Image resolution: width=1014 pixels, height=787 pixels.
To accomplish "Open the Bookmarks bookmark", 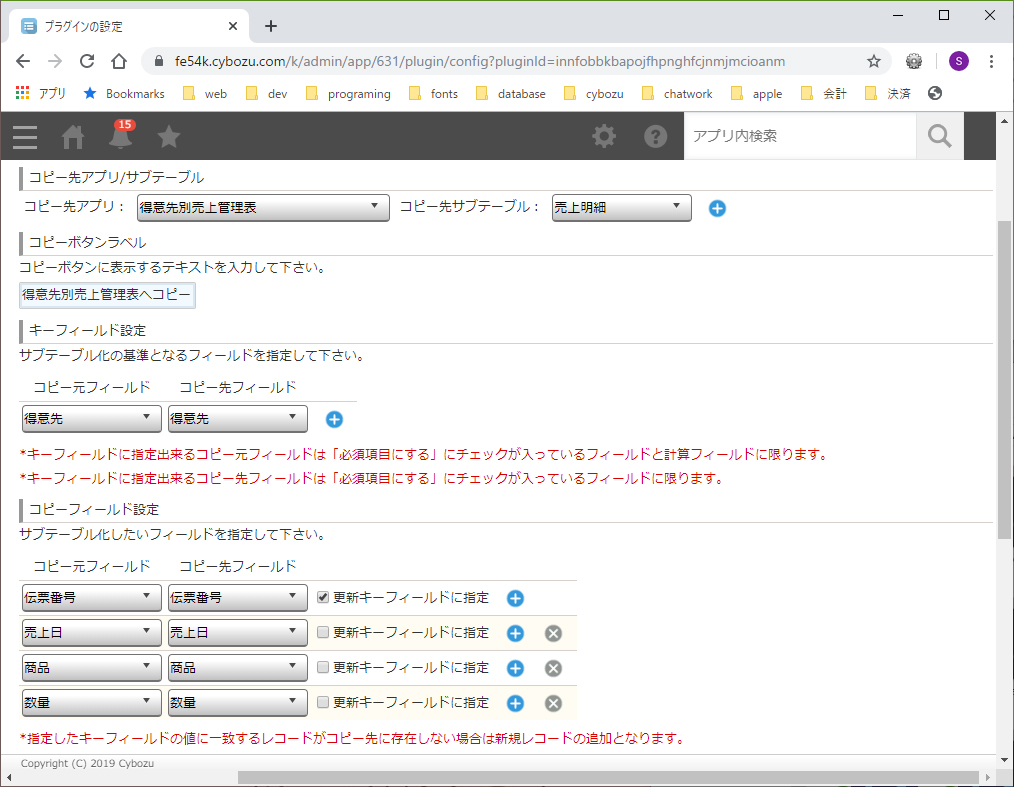I will point(124,94).
